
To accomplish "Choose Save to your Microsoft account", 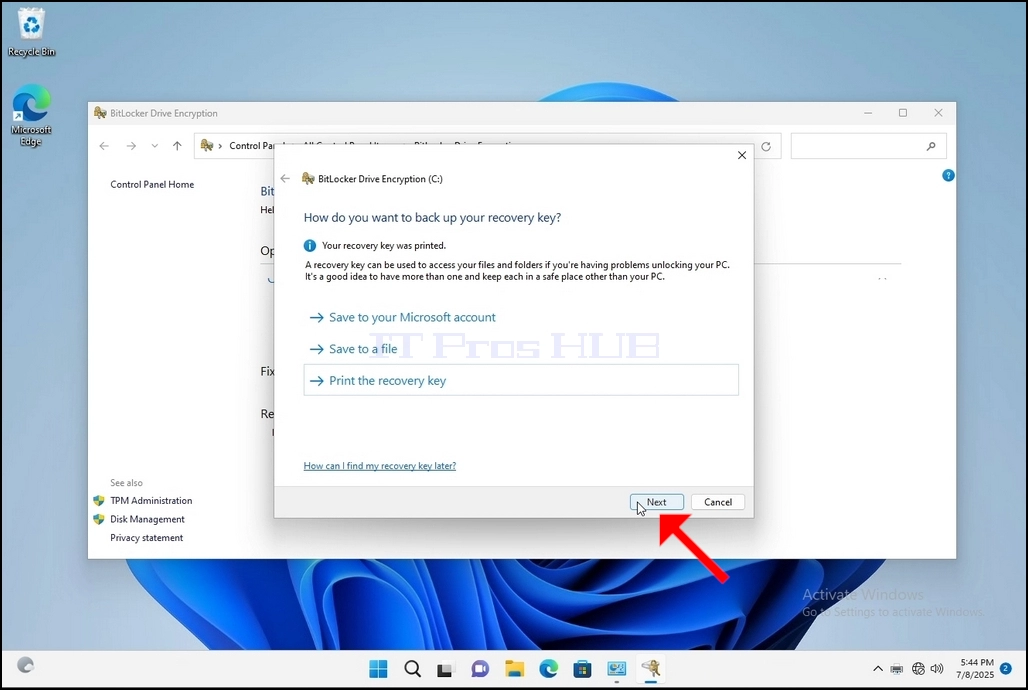I will point(412,317).
